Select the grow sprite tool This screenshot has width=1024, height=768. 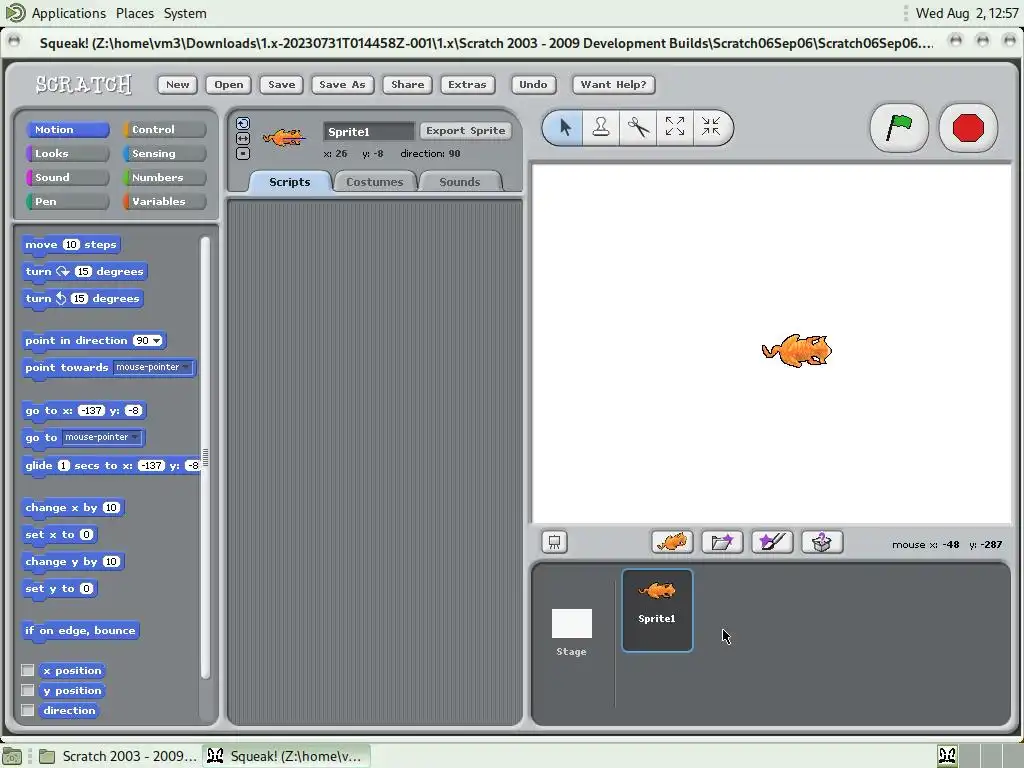coord(675,127)
